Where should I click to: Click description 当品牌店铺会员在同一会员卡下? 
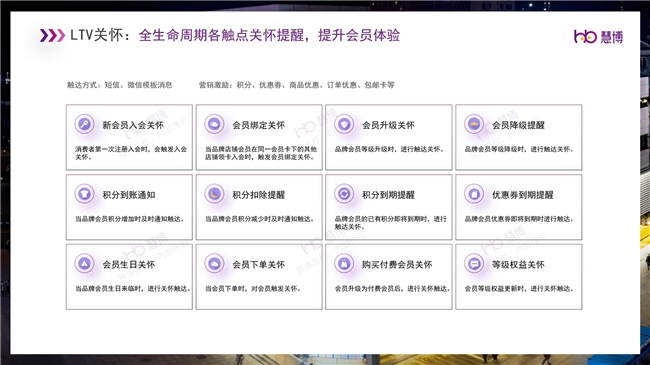261,153
